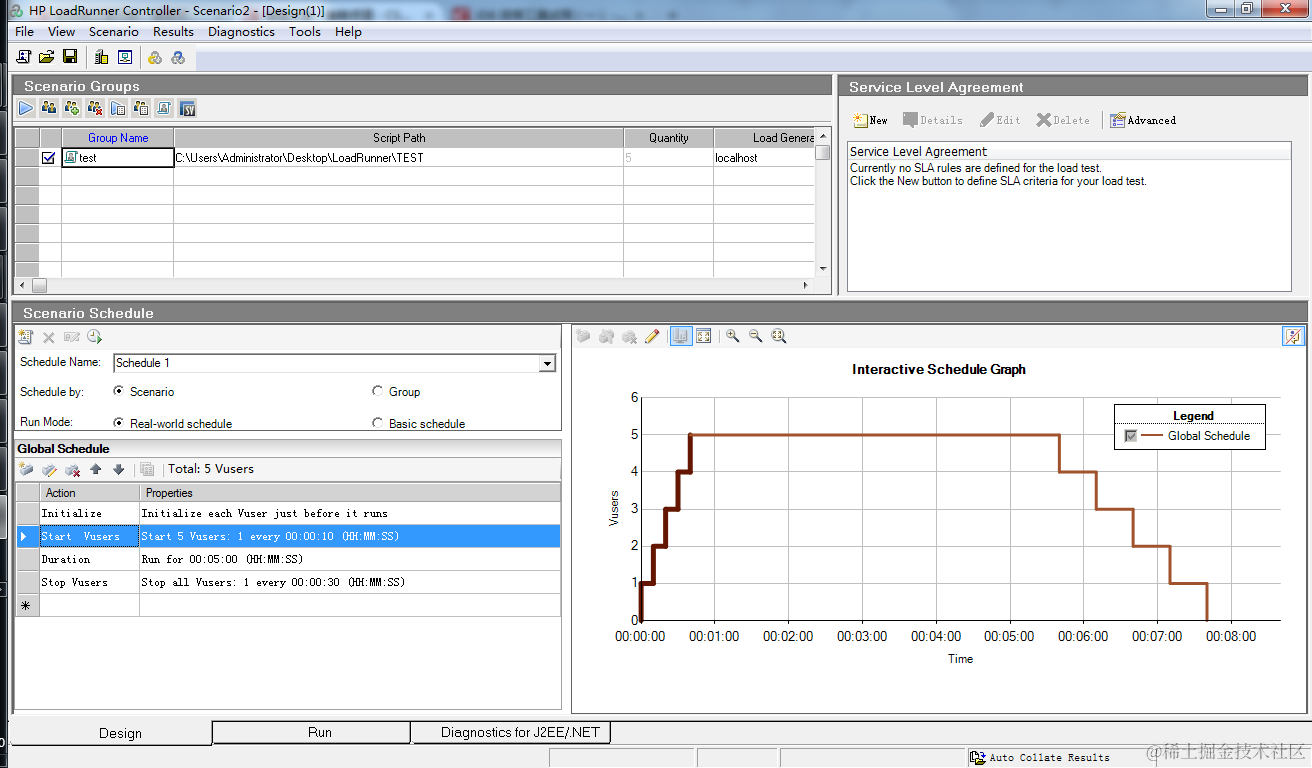The height and width of the screenshot is (768, 1312).
Task: Move action up with the up arrow icon
Action: pos(96,469)
